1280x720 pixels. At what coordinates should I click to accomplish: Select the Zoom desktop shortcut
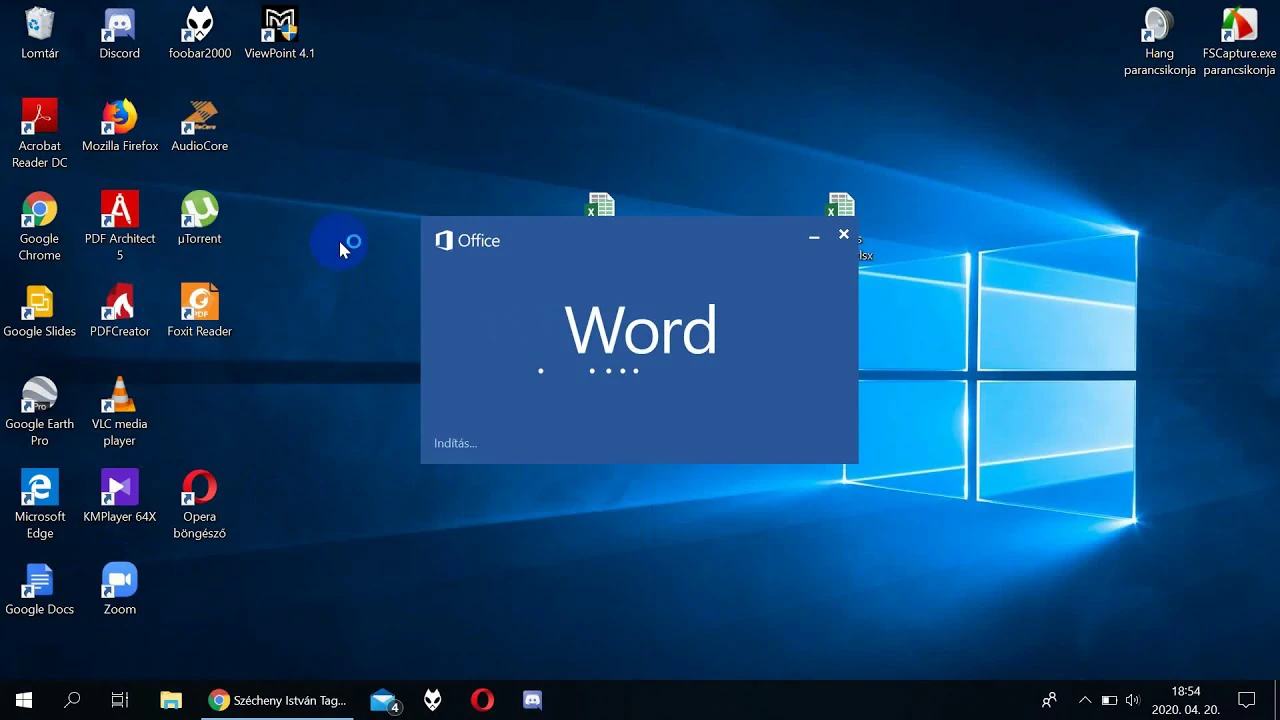coord(119,590)
